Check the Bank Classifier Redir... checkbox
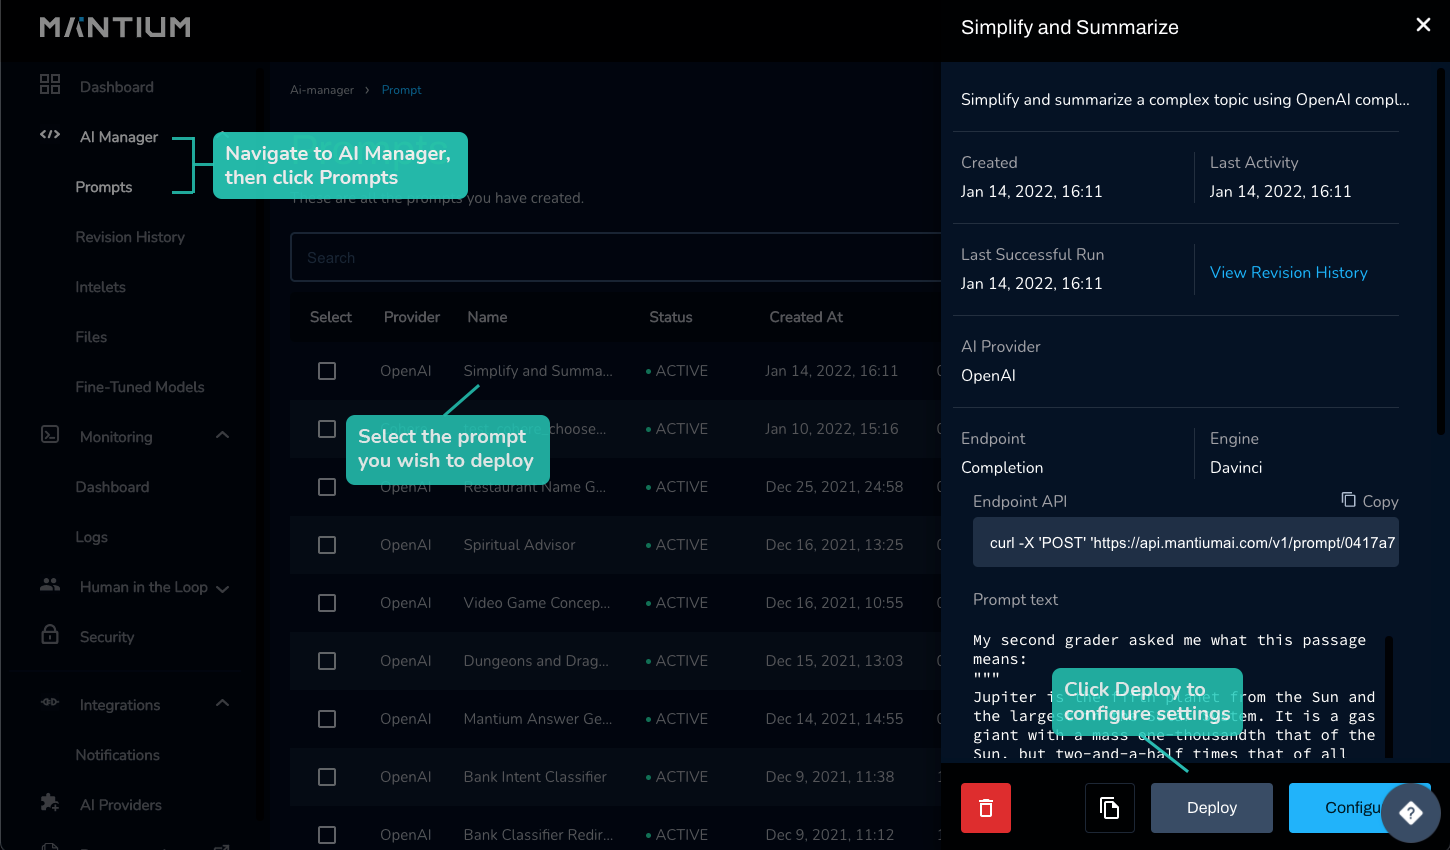This screenshot has width=1450, height=850. pos(327,835)
